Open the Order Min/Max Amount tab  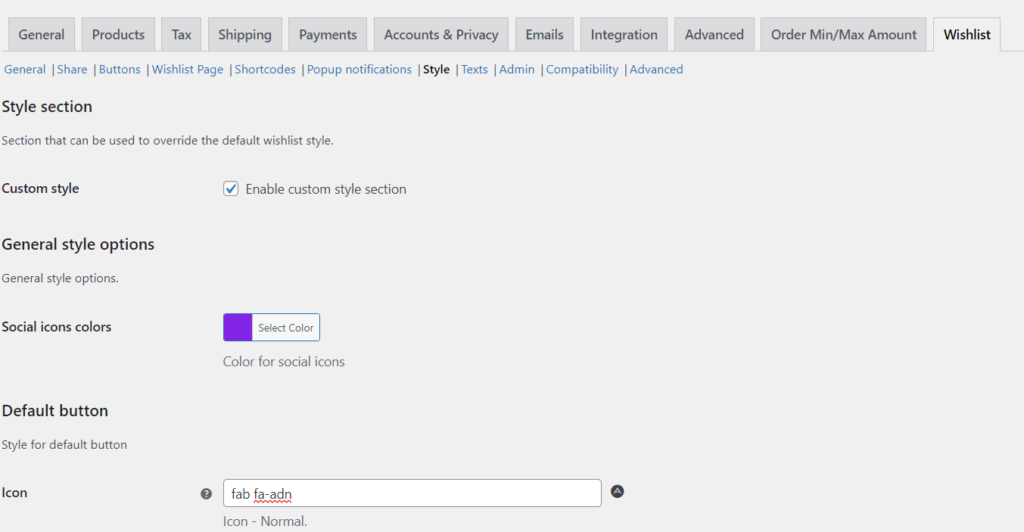[x=843, y=34]
